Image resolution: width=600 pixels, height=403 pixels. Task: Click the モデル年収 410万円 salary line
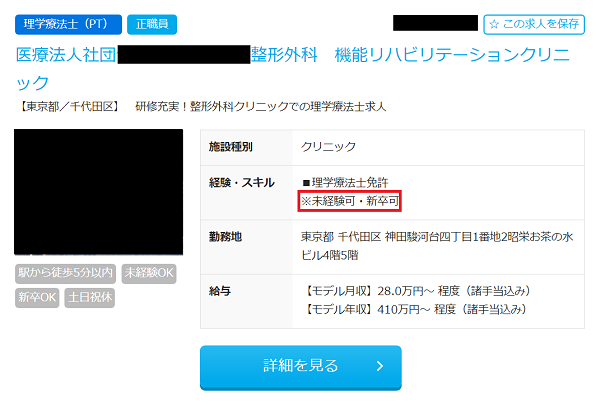point(413,310)
